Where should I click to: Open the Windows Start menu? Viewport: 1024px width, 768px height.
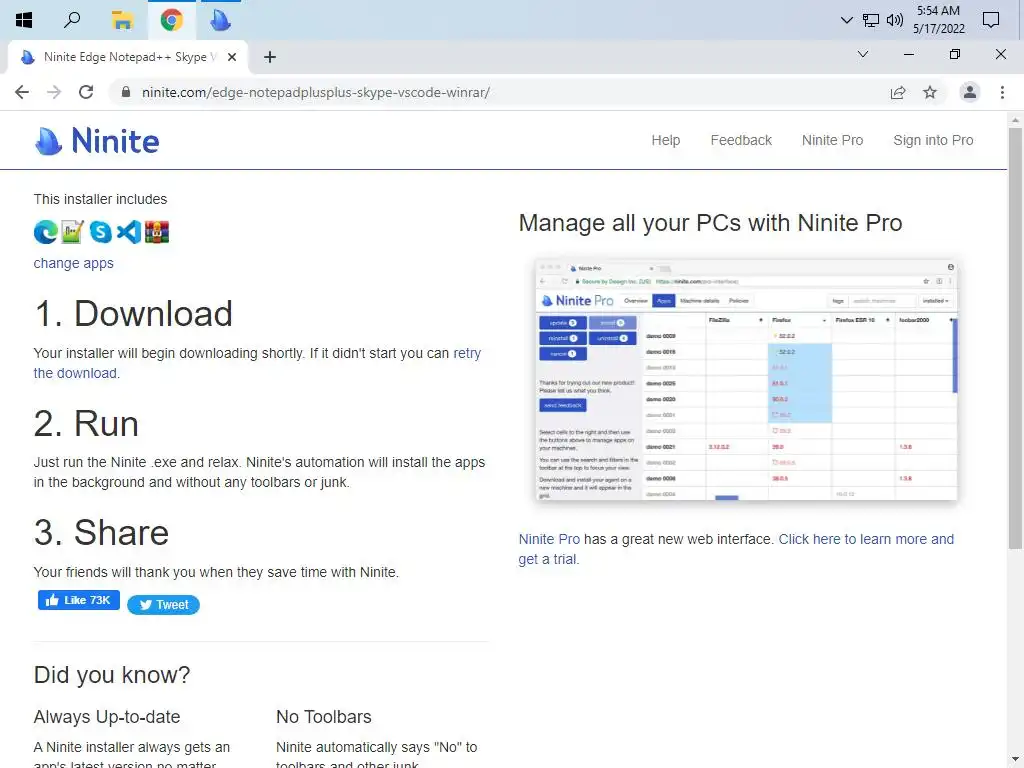point(24,20)
